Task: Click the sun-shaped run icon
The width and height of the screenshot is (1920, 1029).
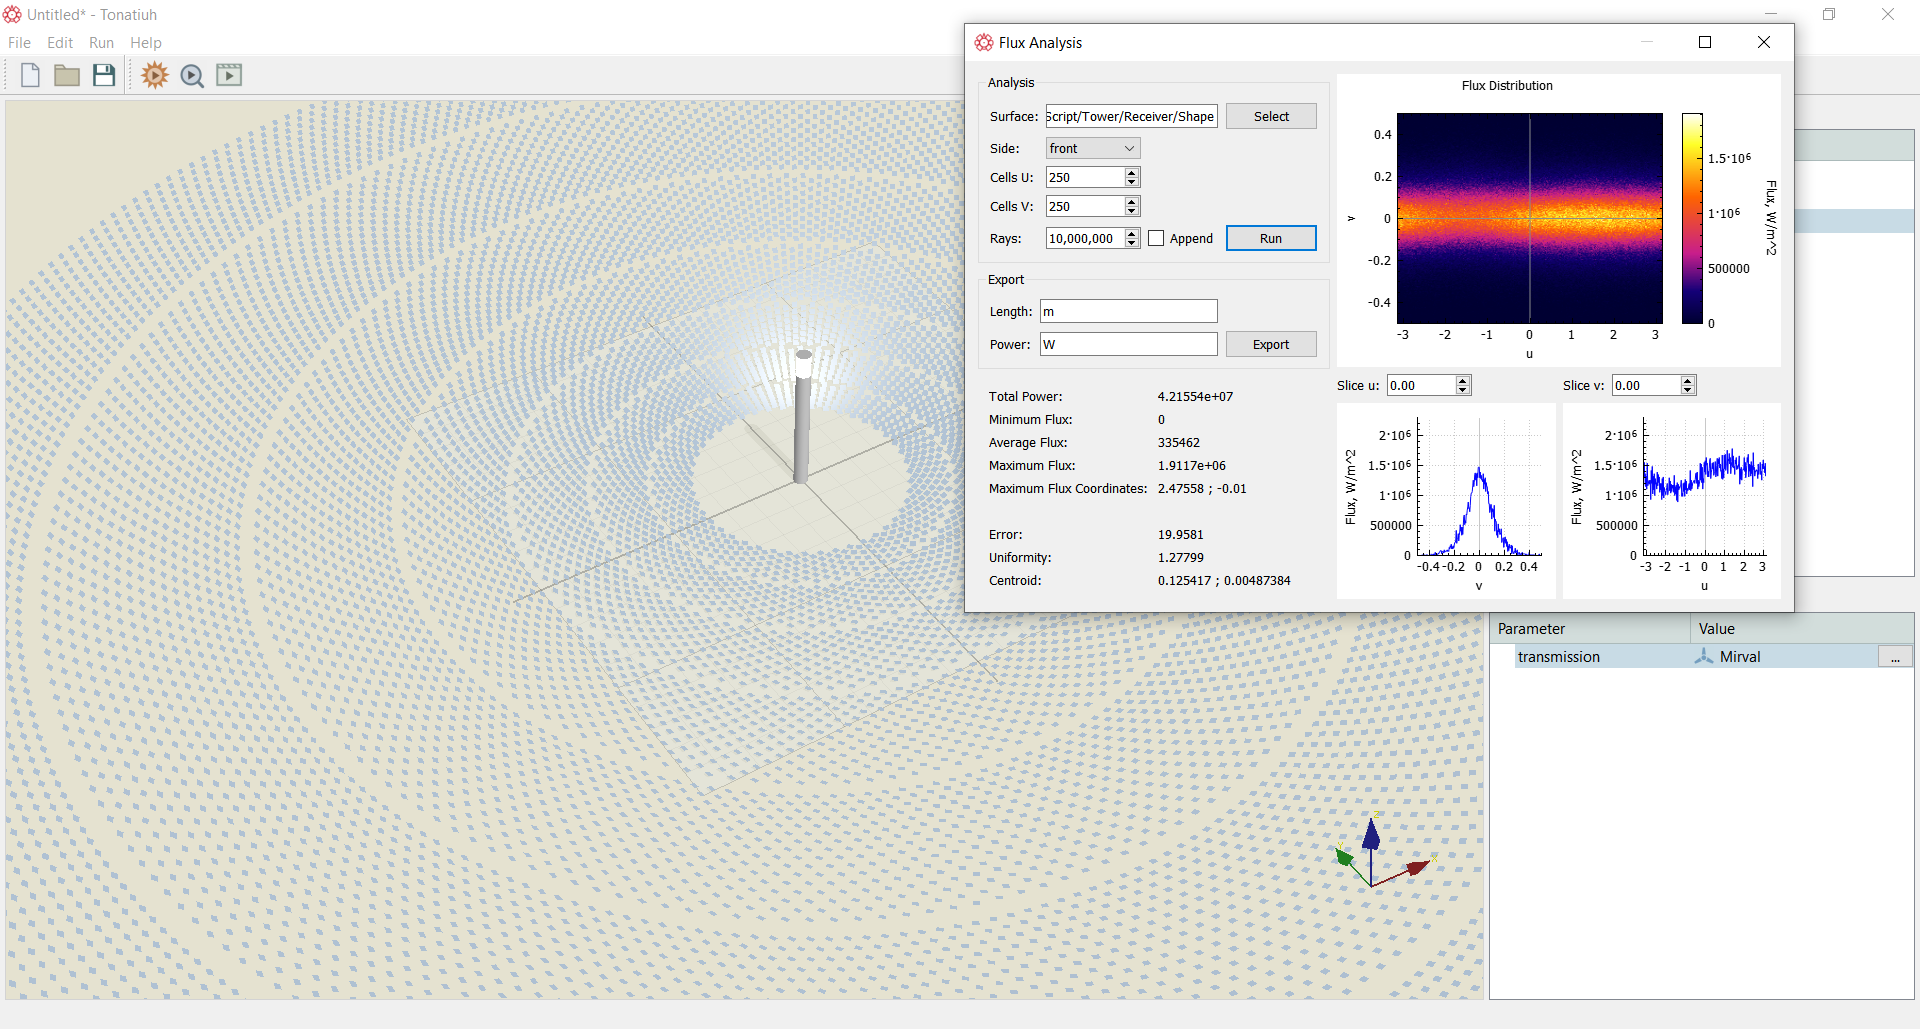Action: [x=155, y=75]
